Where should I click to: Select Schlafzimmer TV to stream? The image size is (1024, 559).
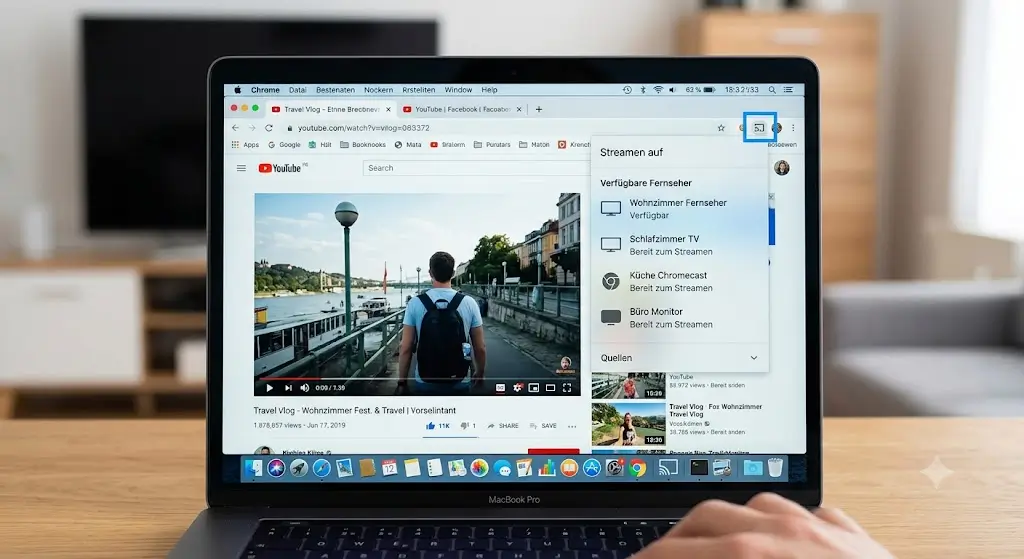(x=679, y=245)
